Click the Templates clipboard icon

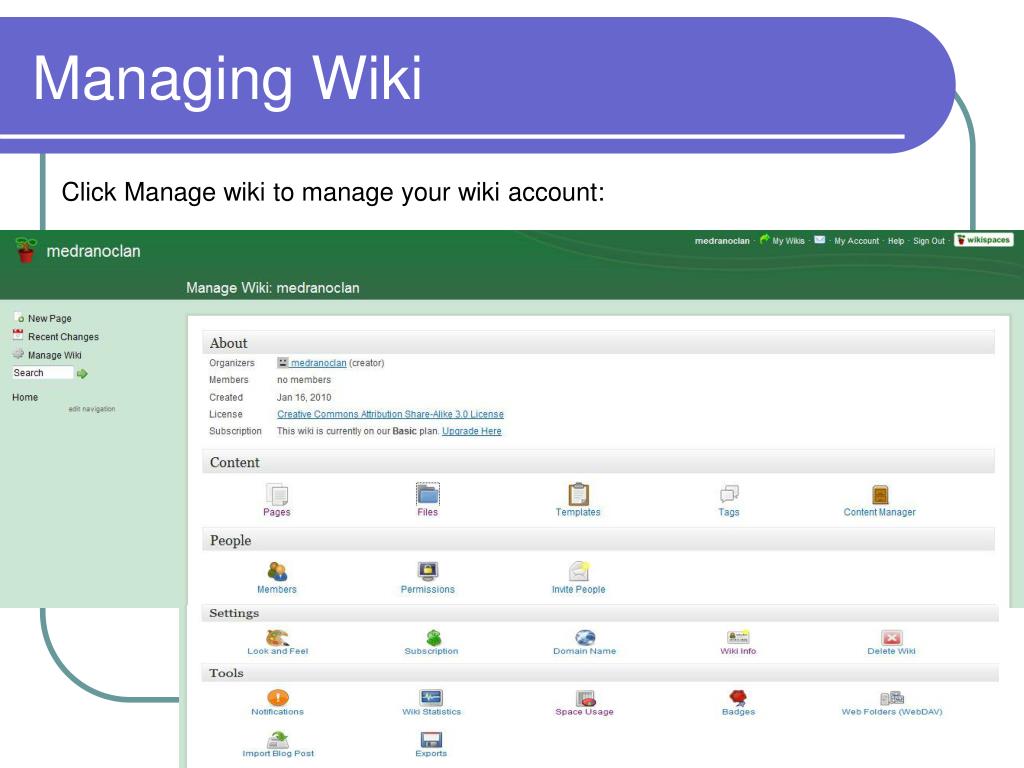(578, 494)
